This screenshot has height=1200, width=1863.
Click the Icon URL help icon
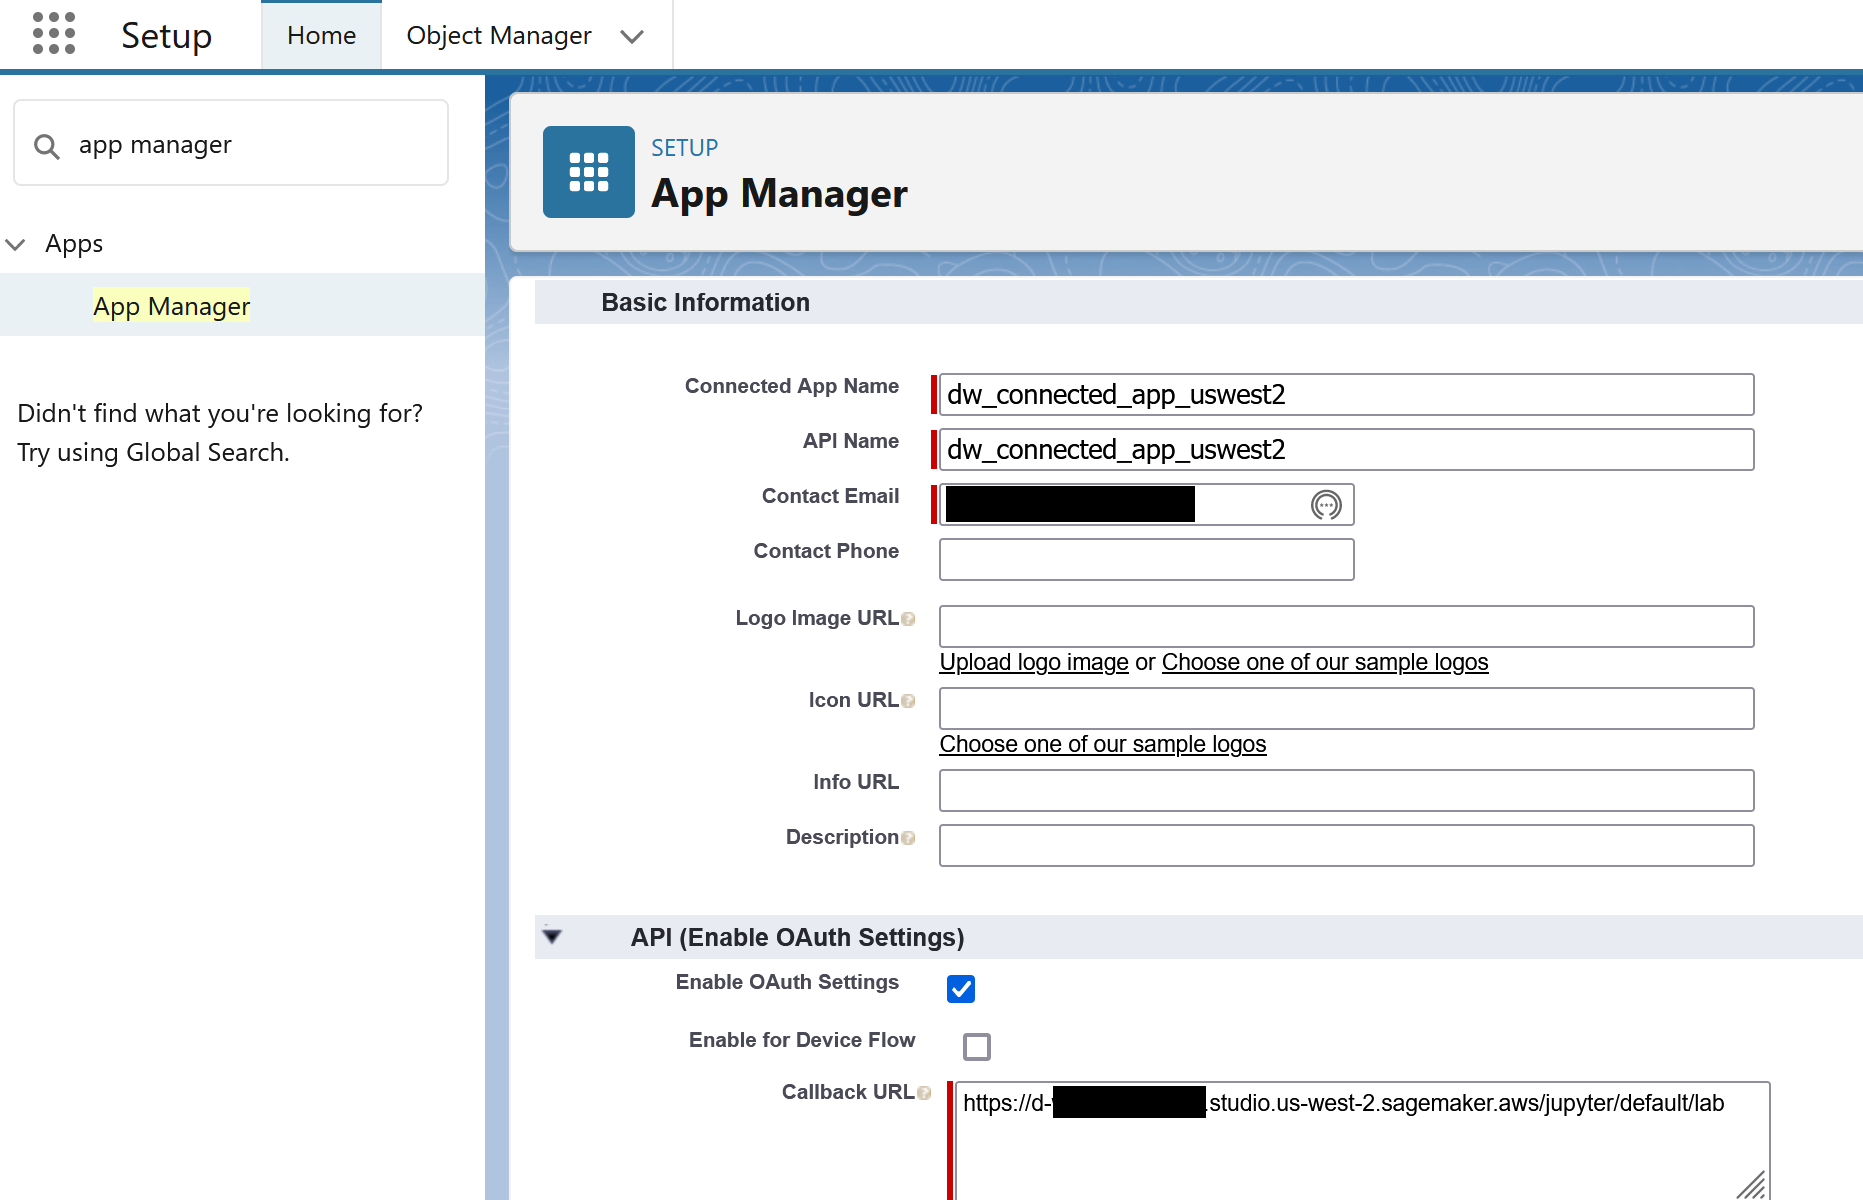[x=908, y=701]
